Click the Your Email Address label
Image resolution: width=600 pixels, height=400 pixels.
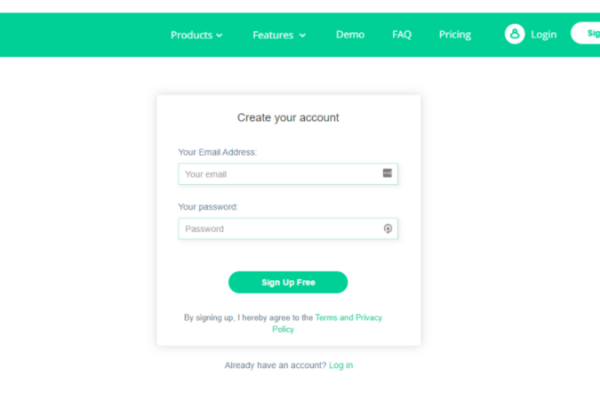click(x=217, y=152)
